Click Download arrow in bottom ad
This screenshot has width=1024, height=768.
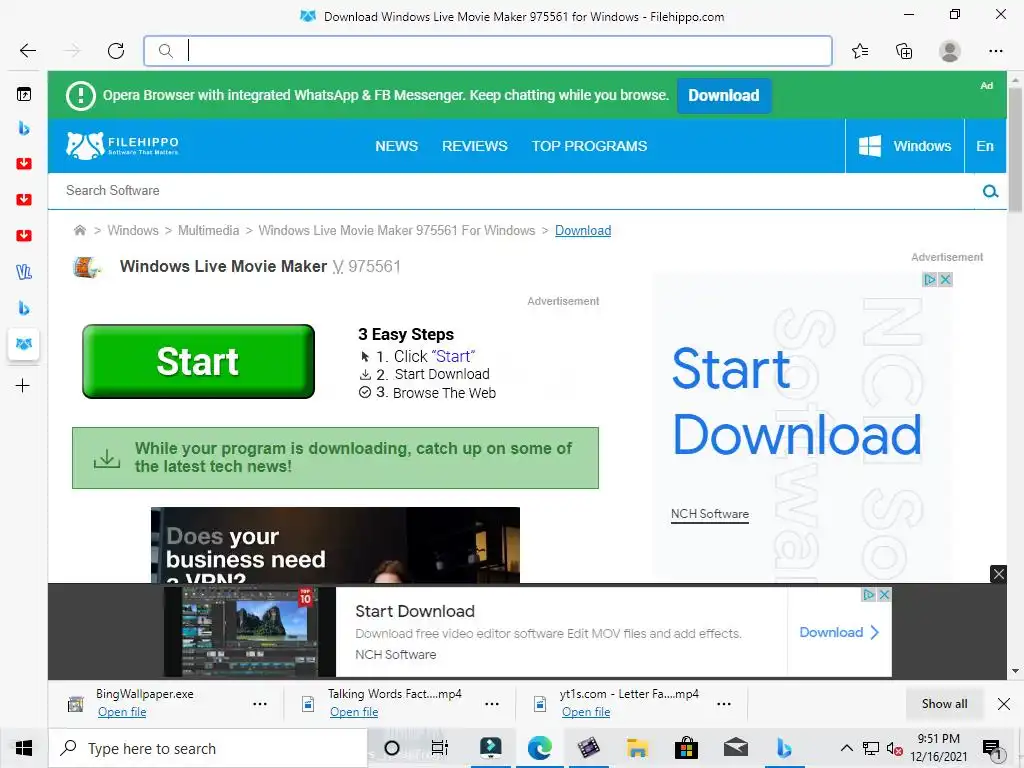(839, 632)
